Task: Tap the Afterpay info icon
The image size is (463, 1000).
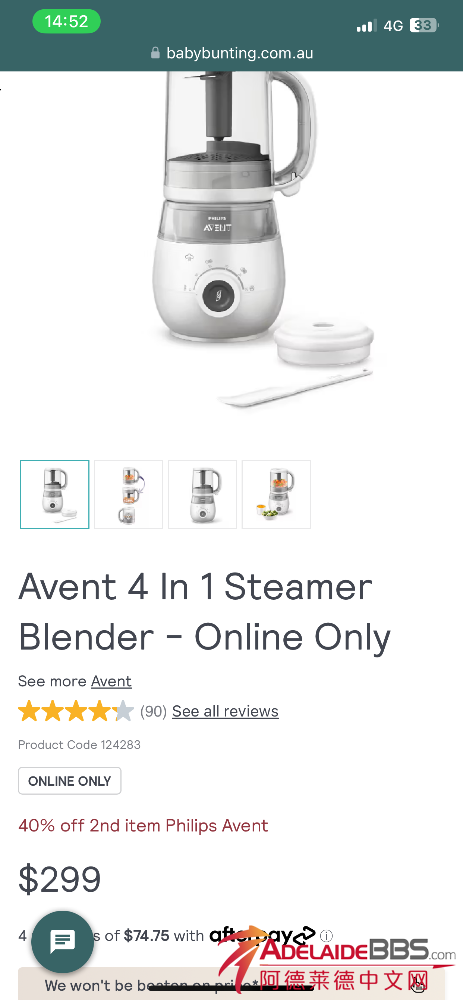Action: (x=327, y=936)
